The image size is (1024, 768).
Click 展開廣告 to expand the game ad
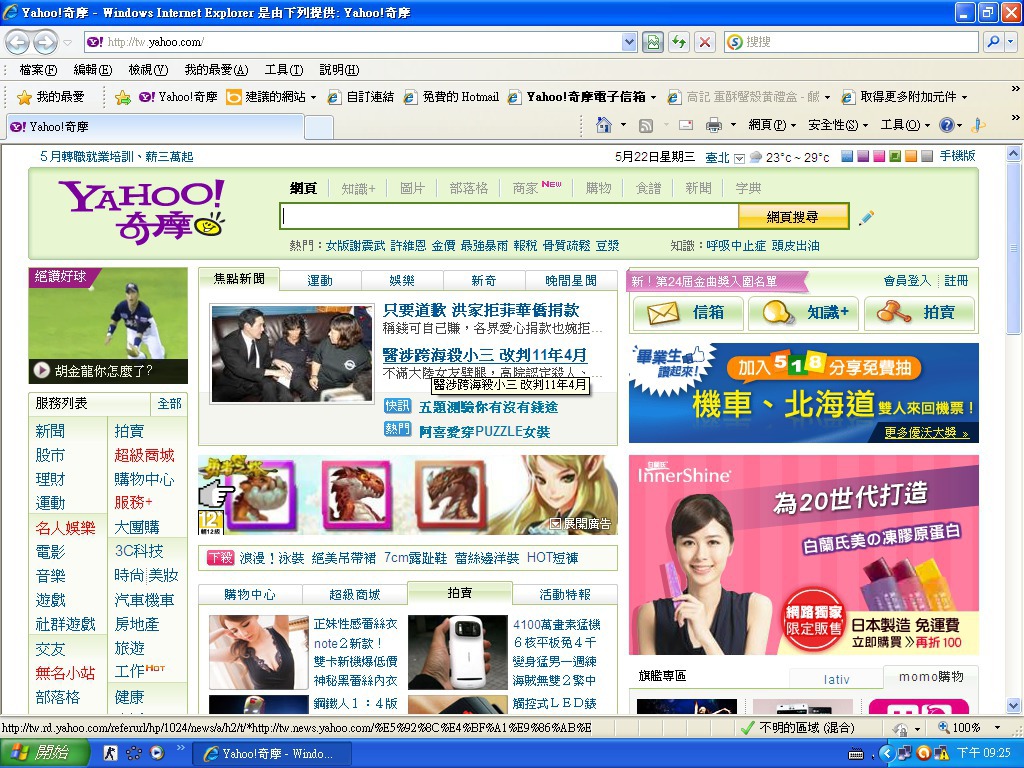(x=581, y=524)
